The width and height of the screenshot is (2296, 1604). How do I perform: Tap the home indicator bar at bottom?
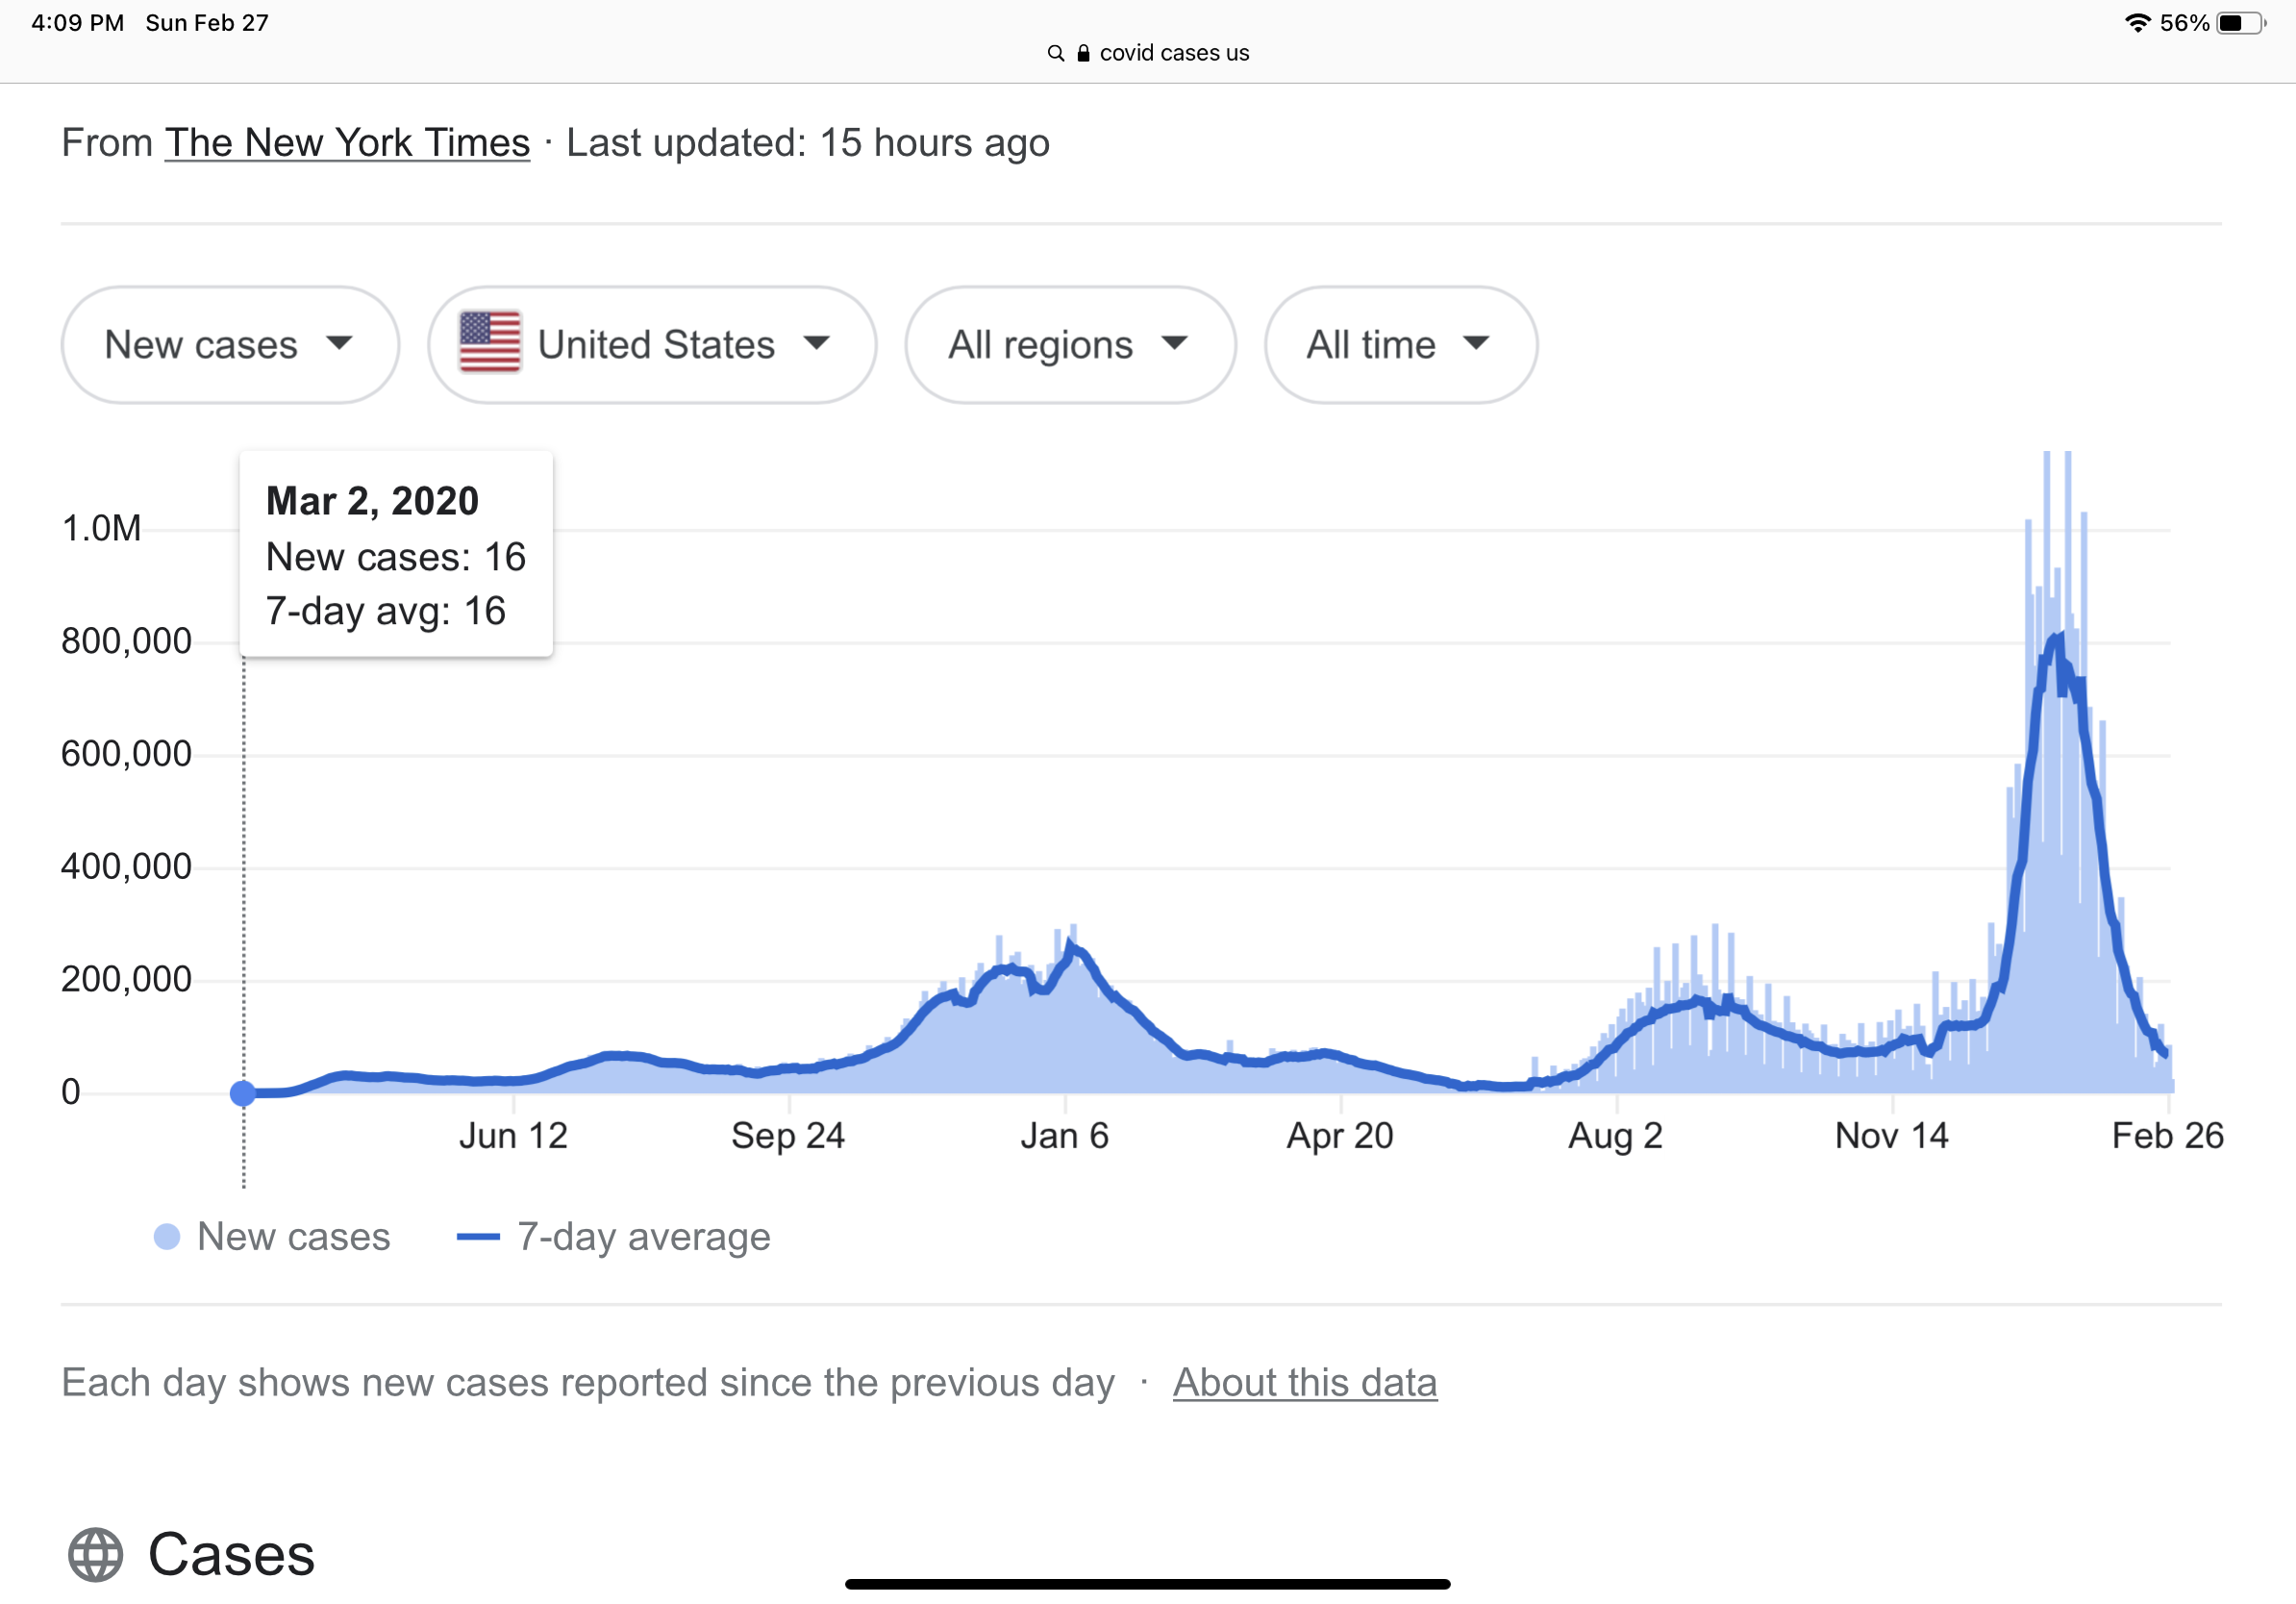tap(1147, 1584)
